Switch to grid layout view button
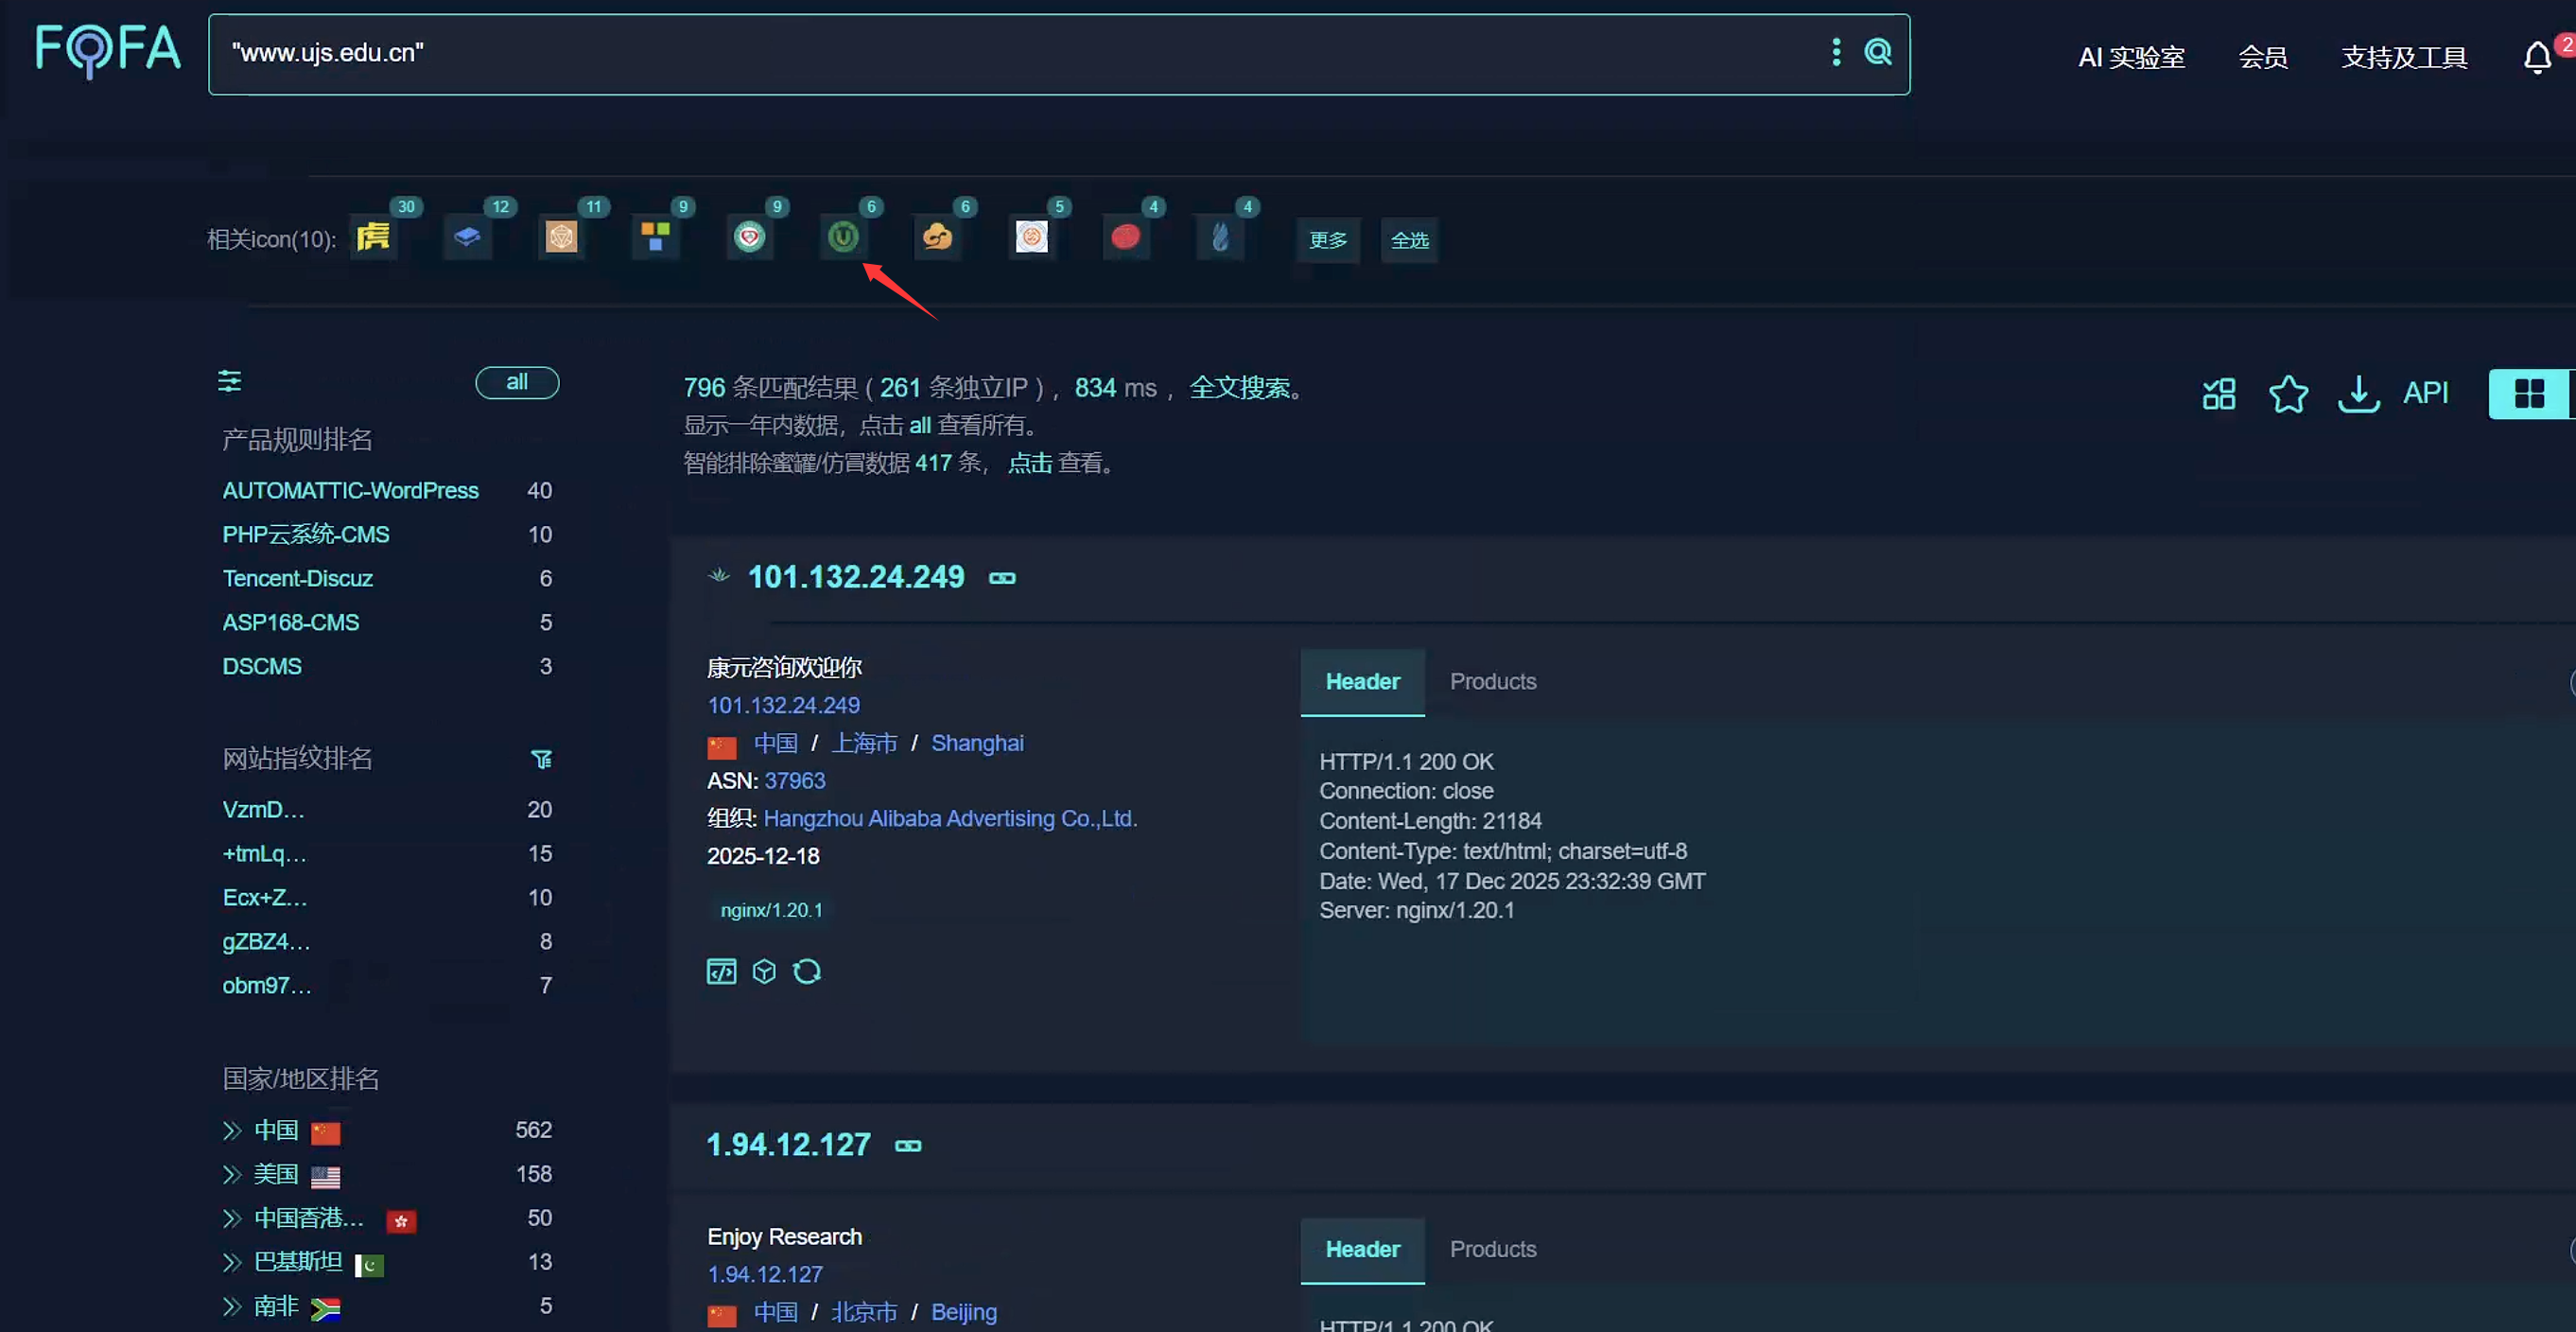2576x1332 pixels. coord(2528,393)
